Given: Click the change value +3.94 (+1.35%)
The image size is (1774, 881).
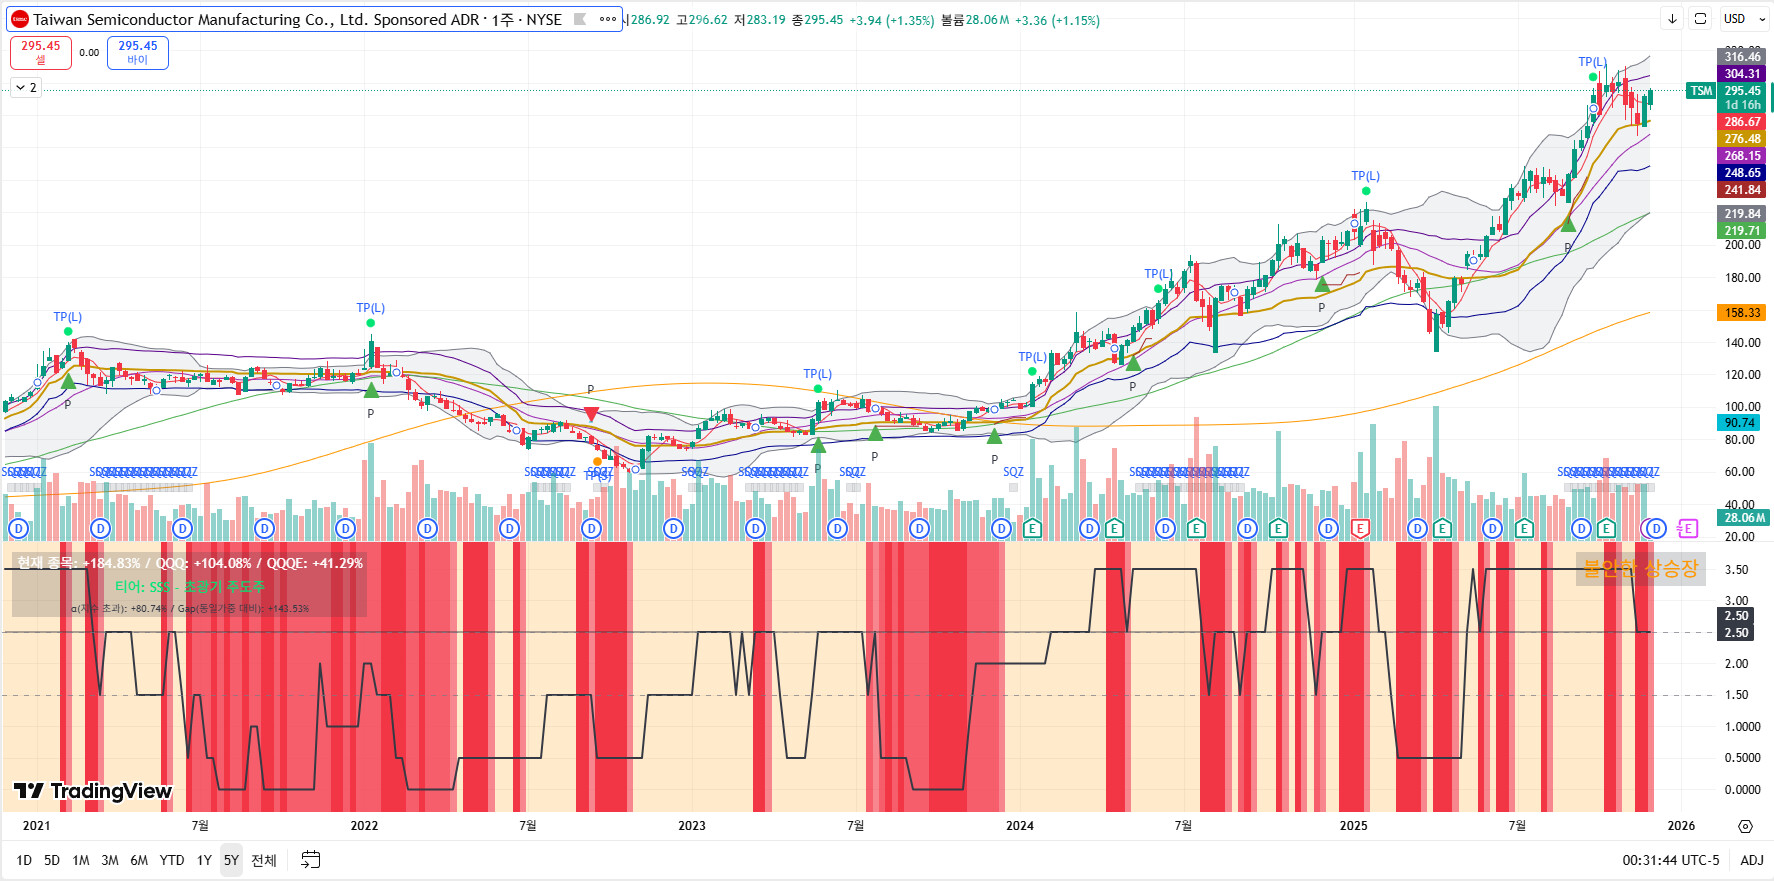Looking at the screenshot, I should pyautogui.click(x=892, y=20).
